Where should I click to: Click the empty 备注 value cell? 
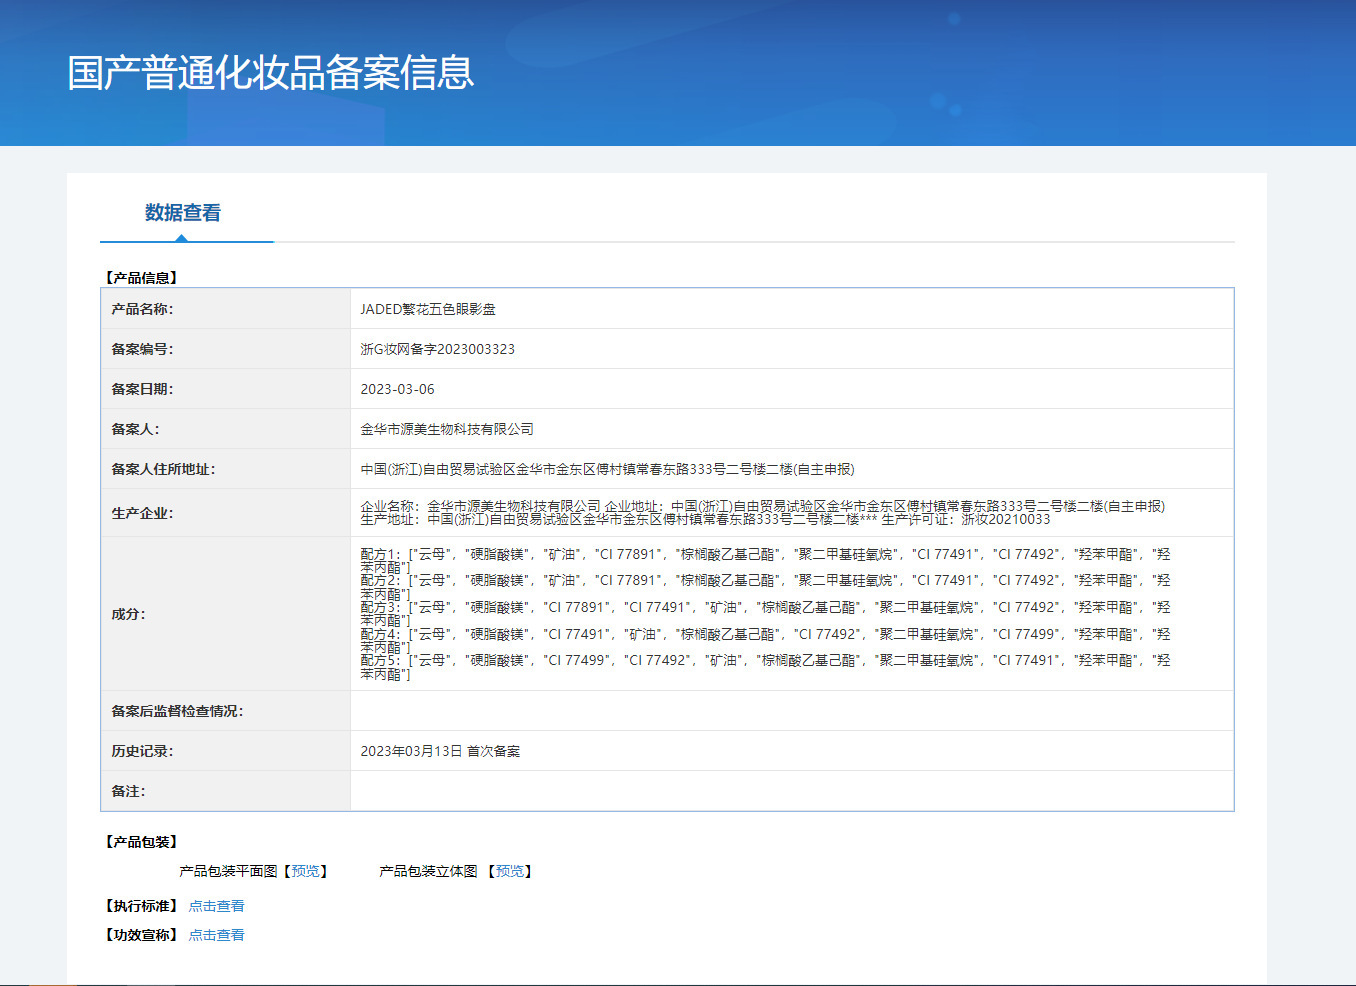click(791, 791)
